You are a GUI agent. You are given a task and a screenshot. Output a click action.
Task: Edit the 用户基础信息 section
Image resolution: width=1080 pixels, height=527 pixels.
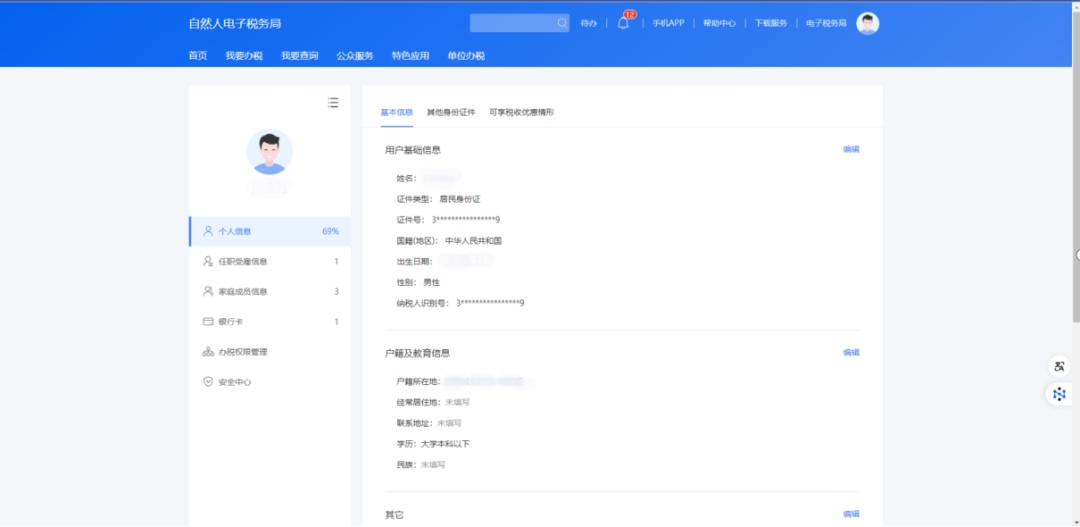click(851, 149)
